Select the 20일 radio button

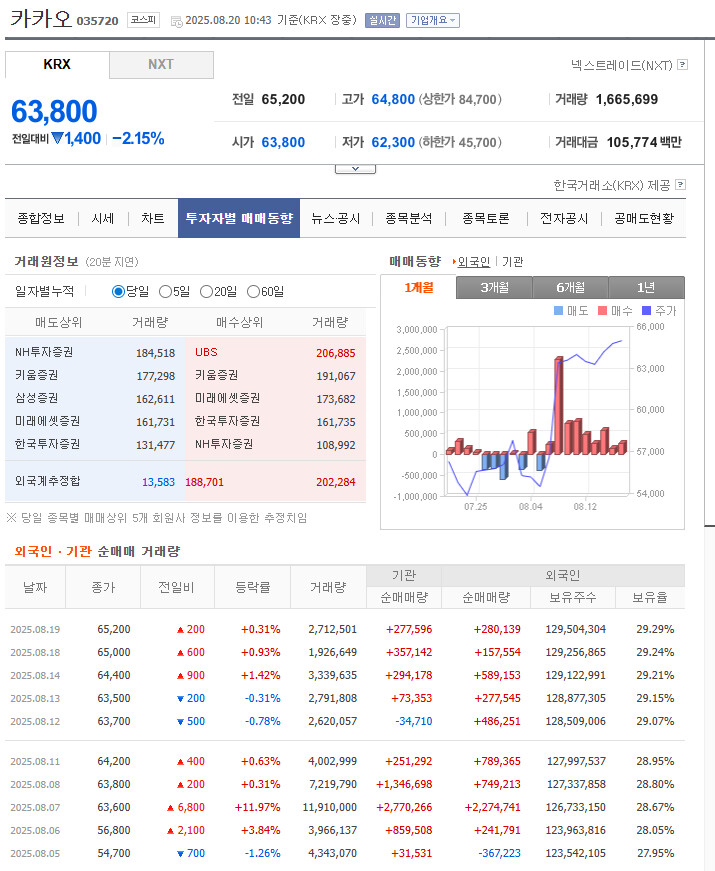click(206, 292)
